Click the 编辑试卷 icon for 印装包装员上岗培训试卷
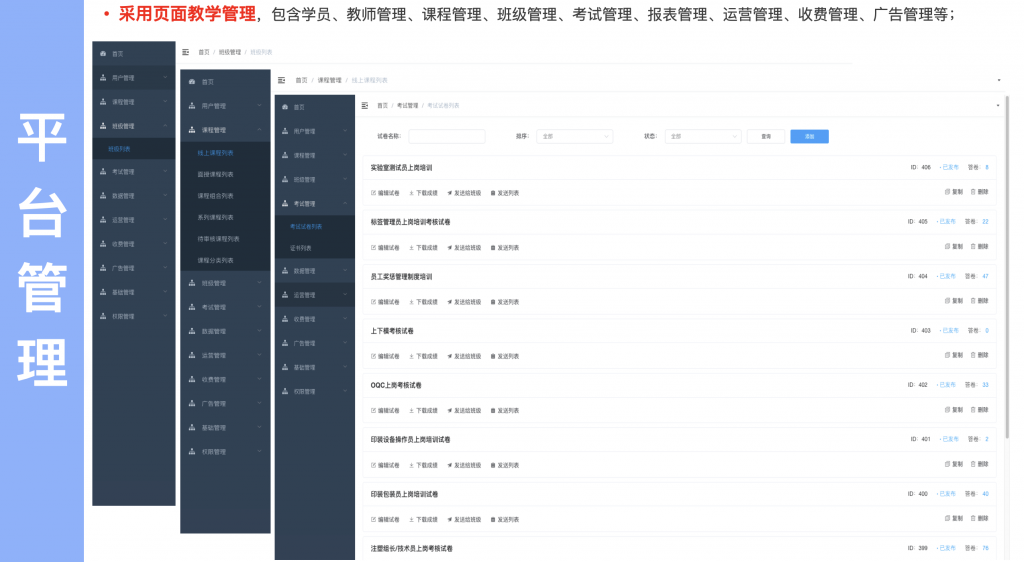The height and width of the screenshot is (562, 1024). pyautogui.click(x=374, y=520)
